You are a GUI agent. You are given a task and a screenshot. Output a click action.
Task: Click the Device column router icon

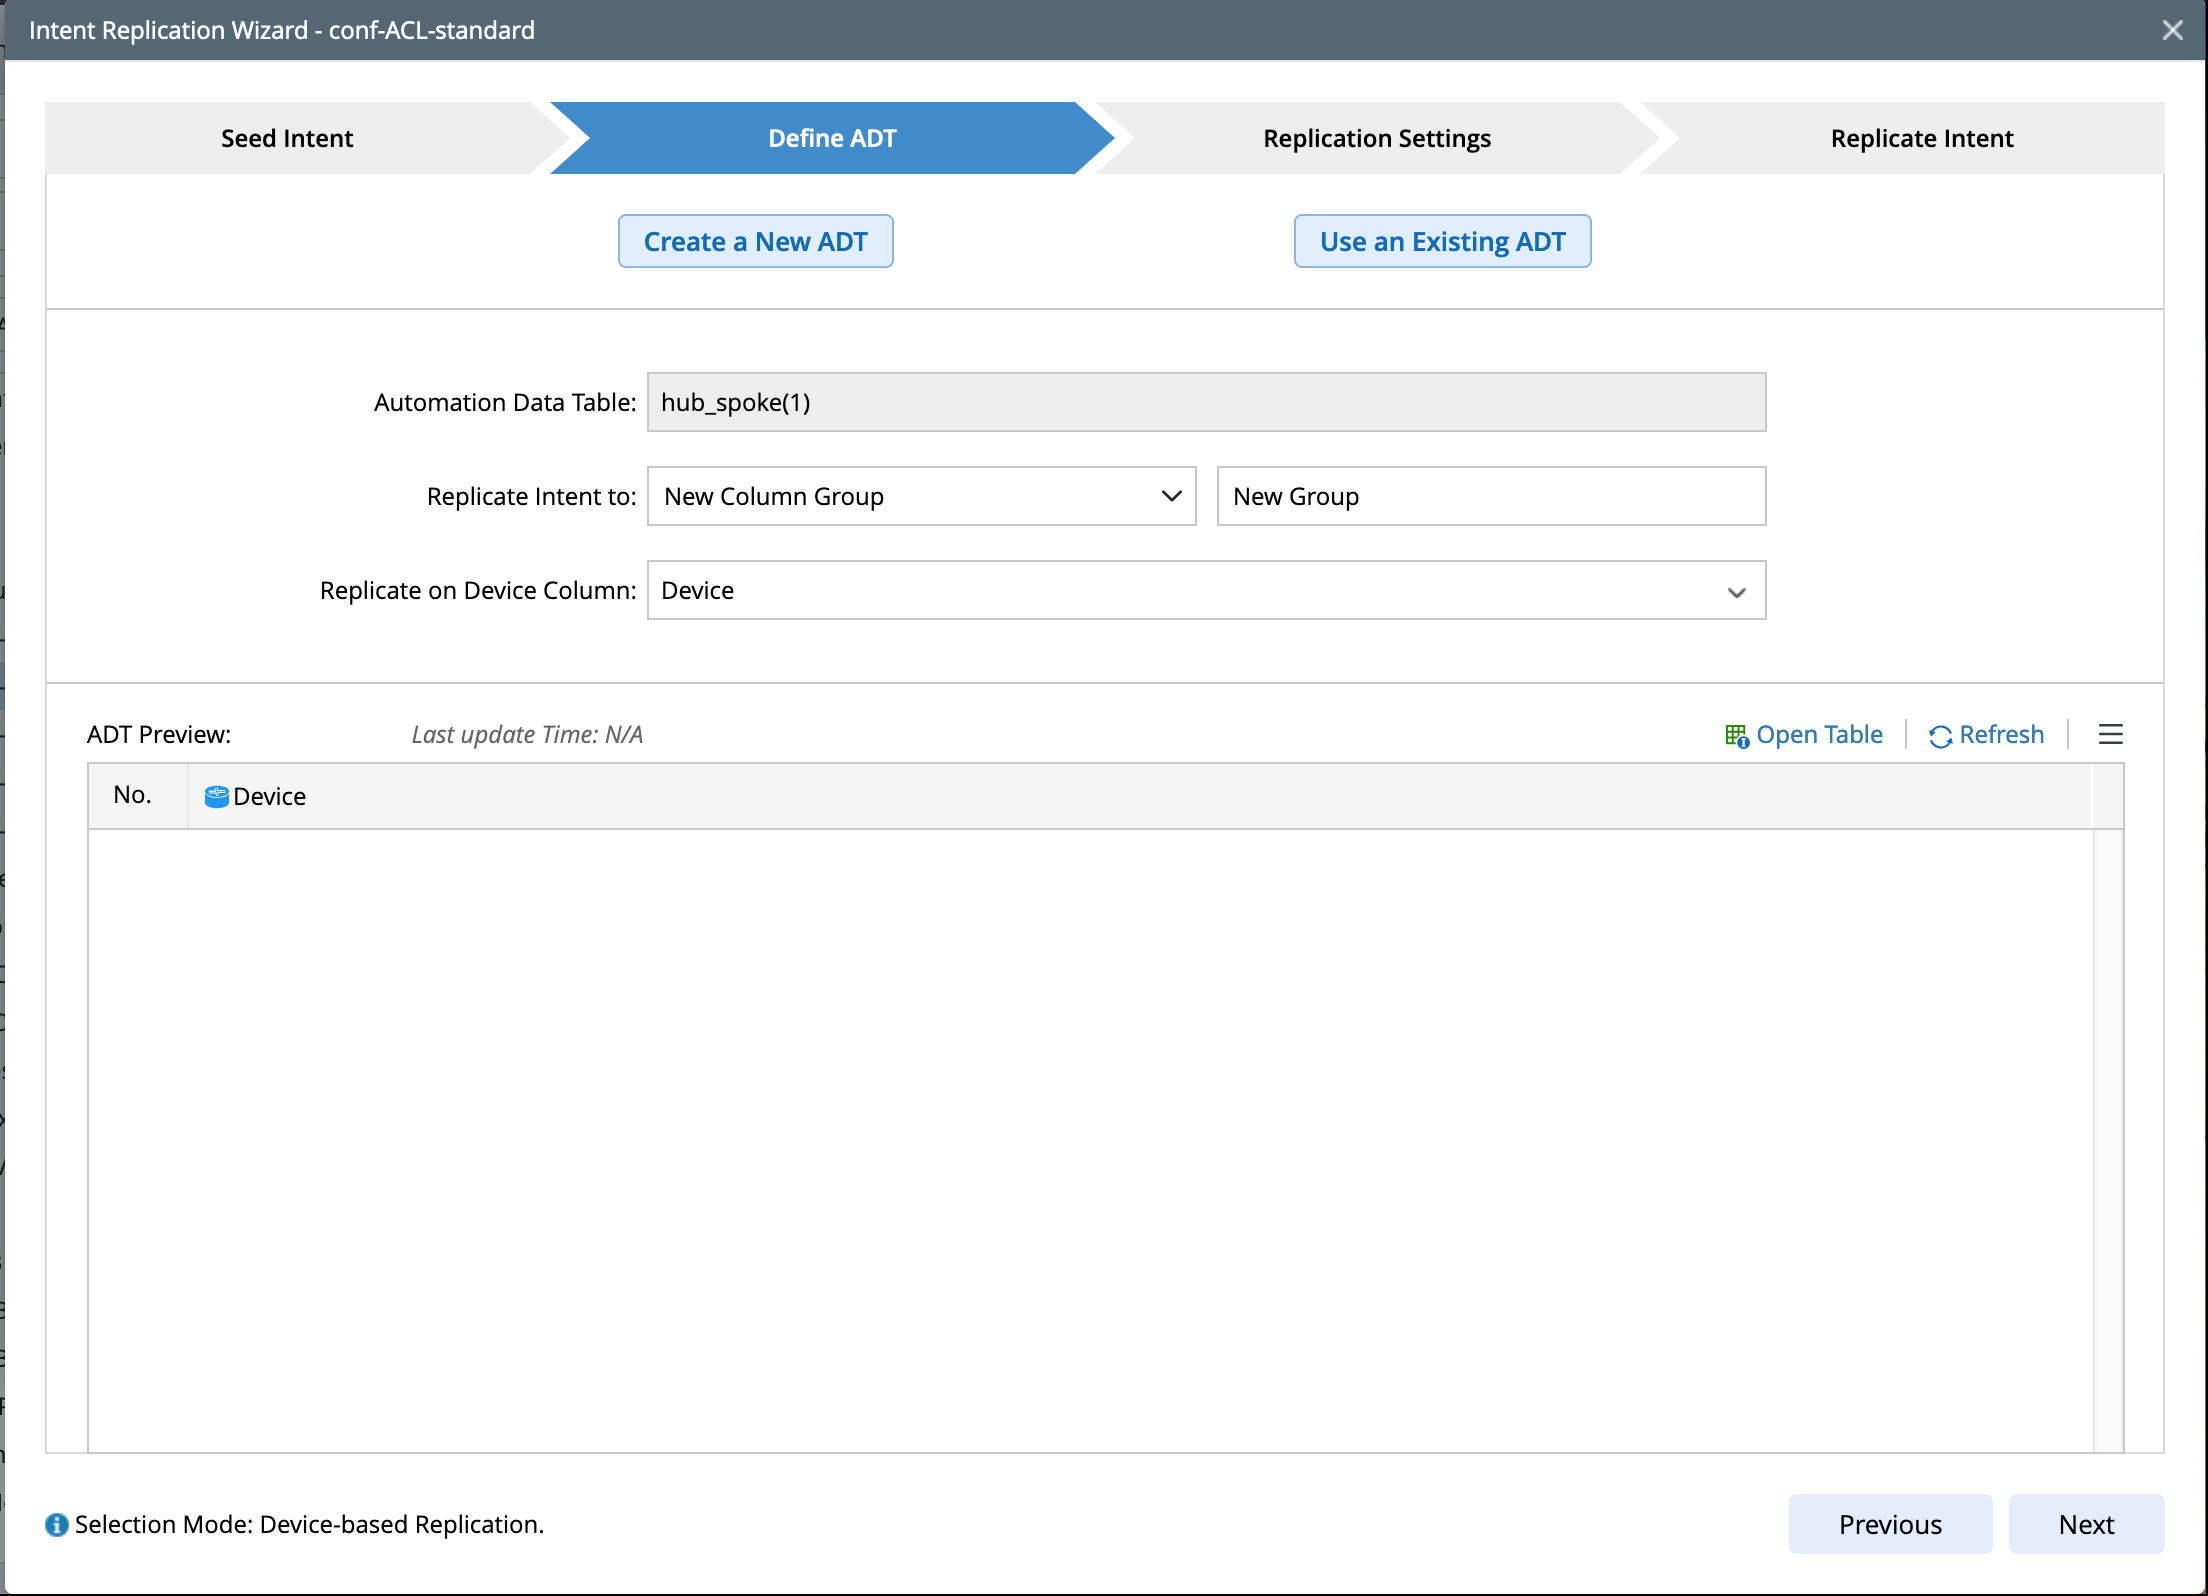pyautogui.click(x=216, y=796)
